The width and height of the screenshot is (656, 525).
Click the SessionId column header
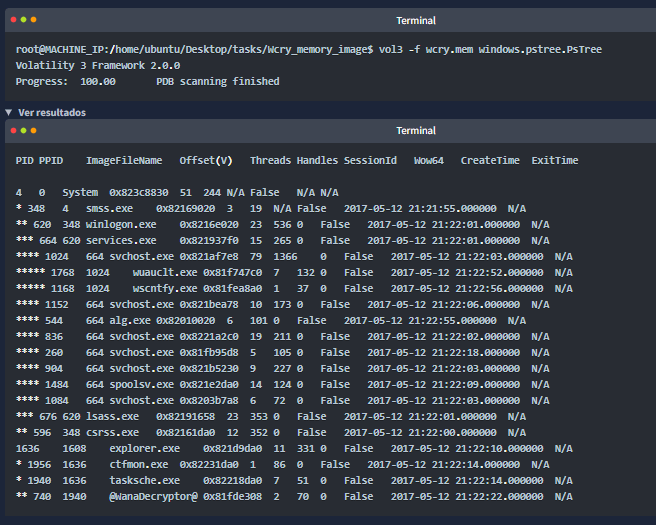[x=370, y=160]
